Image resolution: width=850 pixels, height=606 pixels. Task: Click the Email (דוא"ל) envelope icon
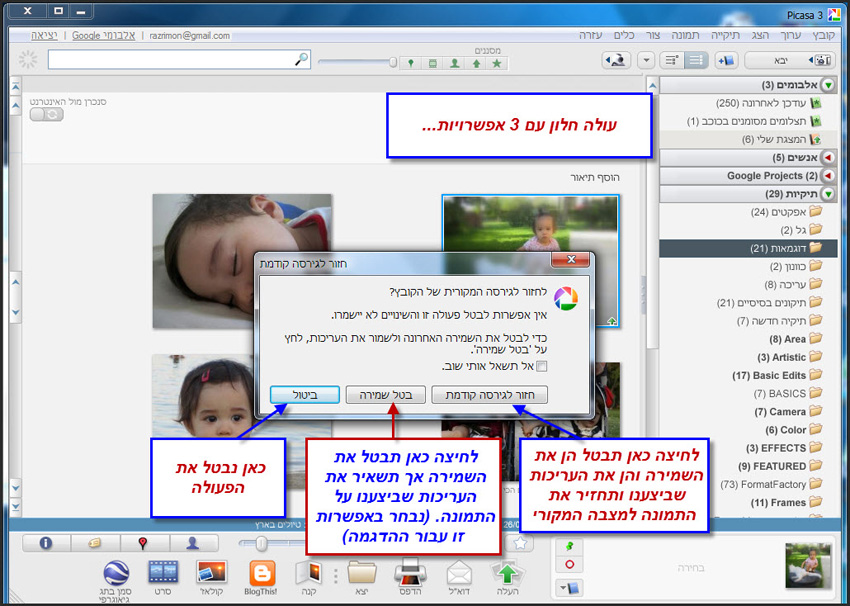[x=459, y=573]
